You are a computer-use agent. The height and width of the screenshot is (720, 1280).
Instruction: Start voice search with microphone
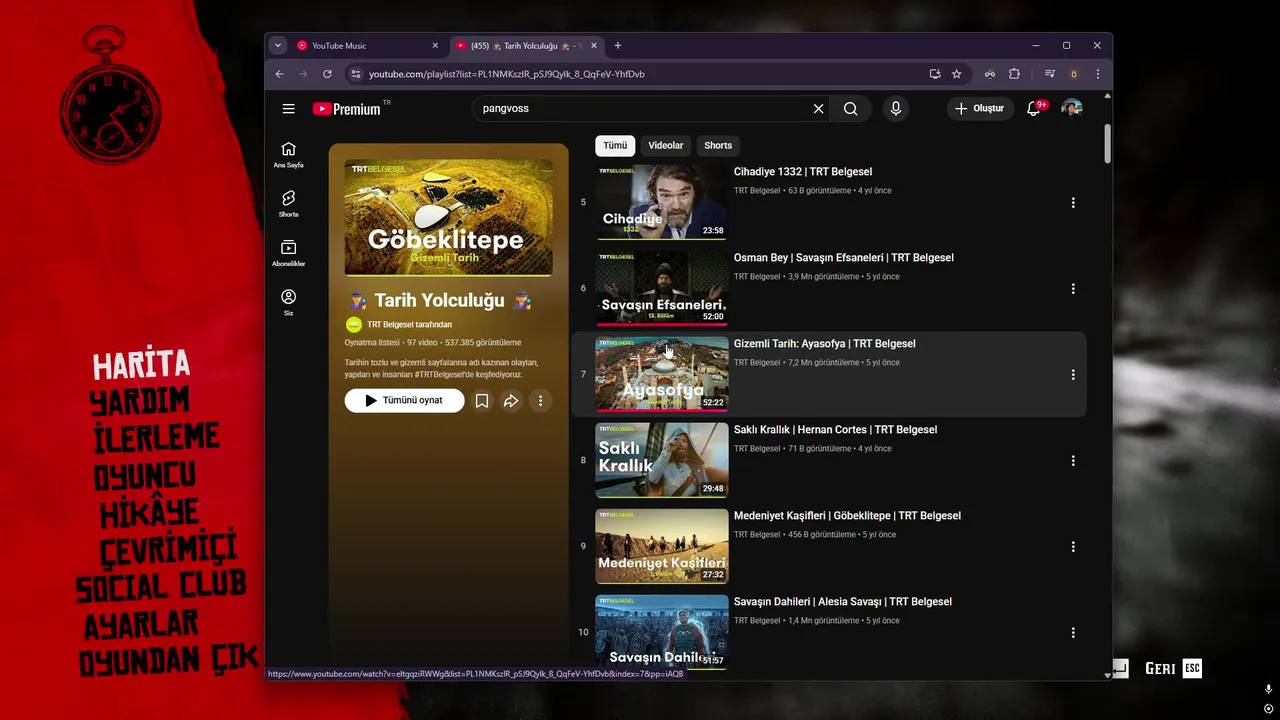tap(896, 109)
